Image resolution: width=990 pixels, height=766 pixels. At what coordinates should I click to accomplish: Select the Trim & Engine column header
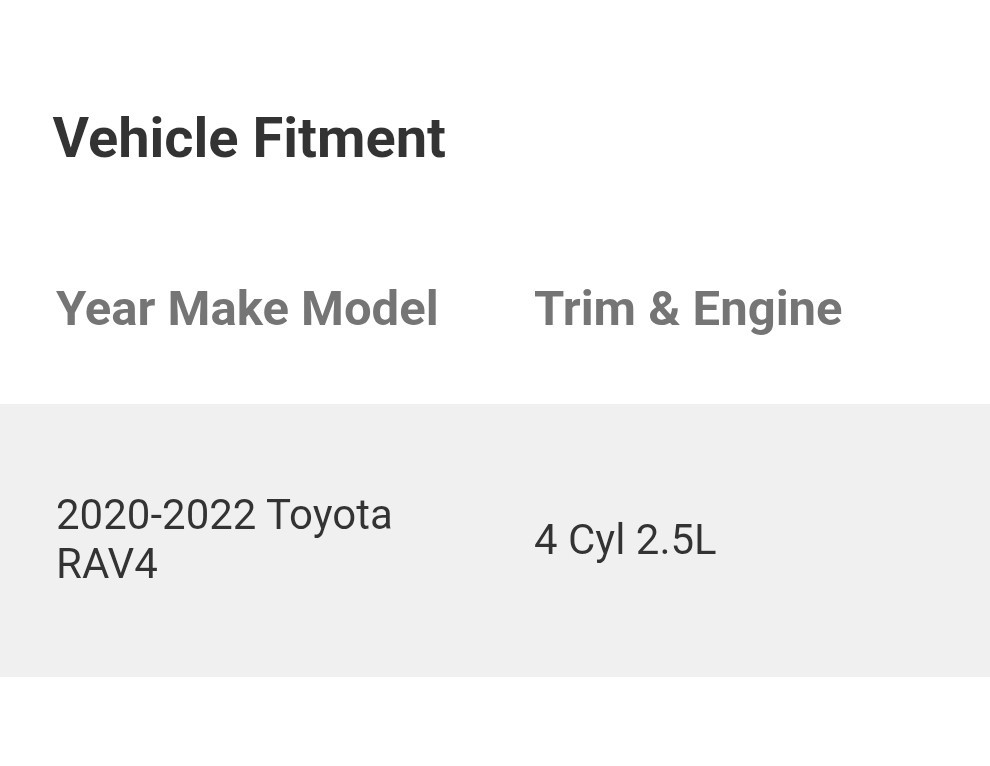[x=688, y=309]
